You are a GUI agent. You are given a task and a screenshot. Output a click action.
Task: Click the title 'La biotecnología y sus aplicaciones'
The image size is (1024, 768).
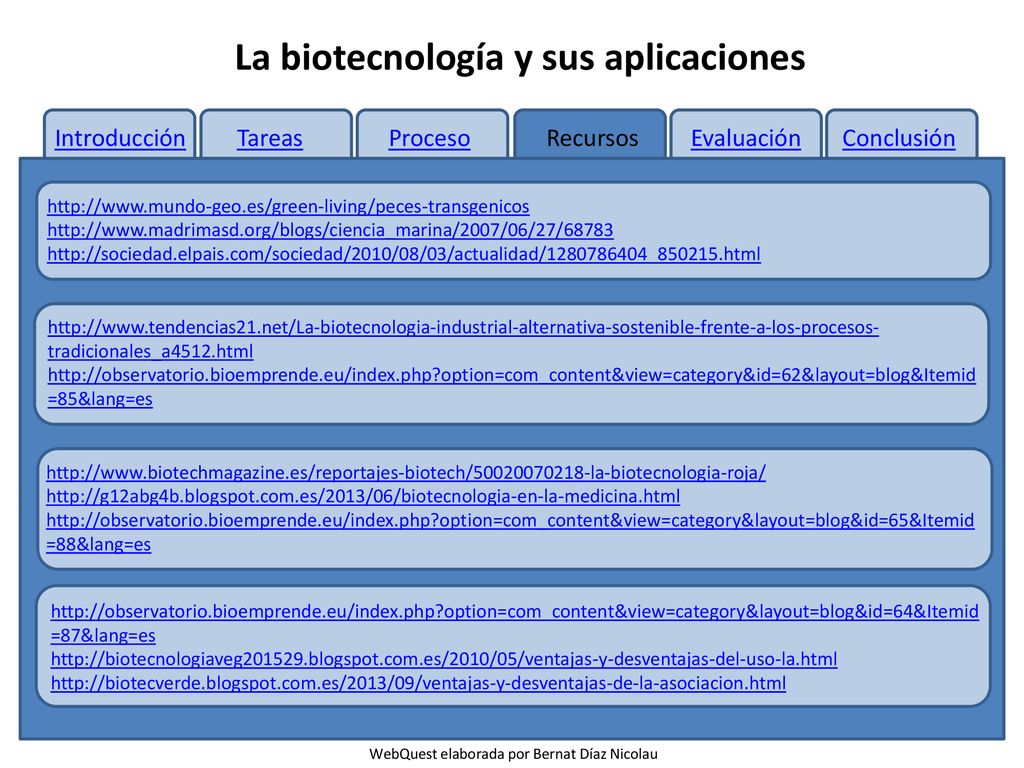pos(520,57)
